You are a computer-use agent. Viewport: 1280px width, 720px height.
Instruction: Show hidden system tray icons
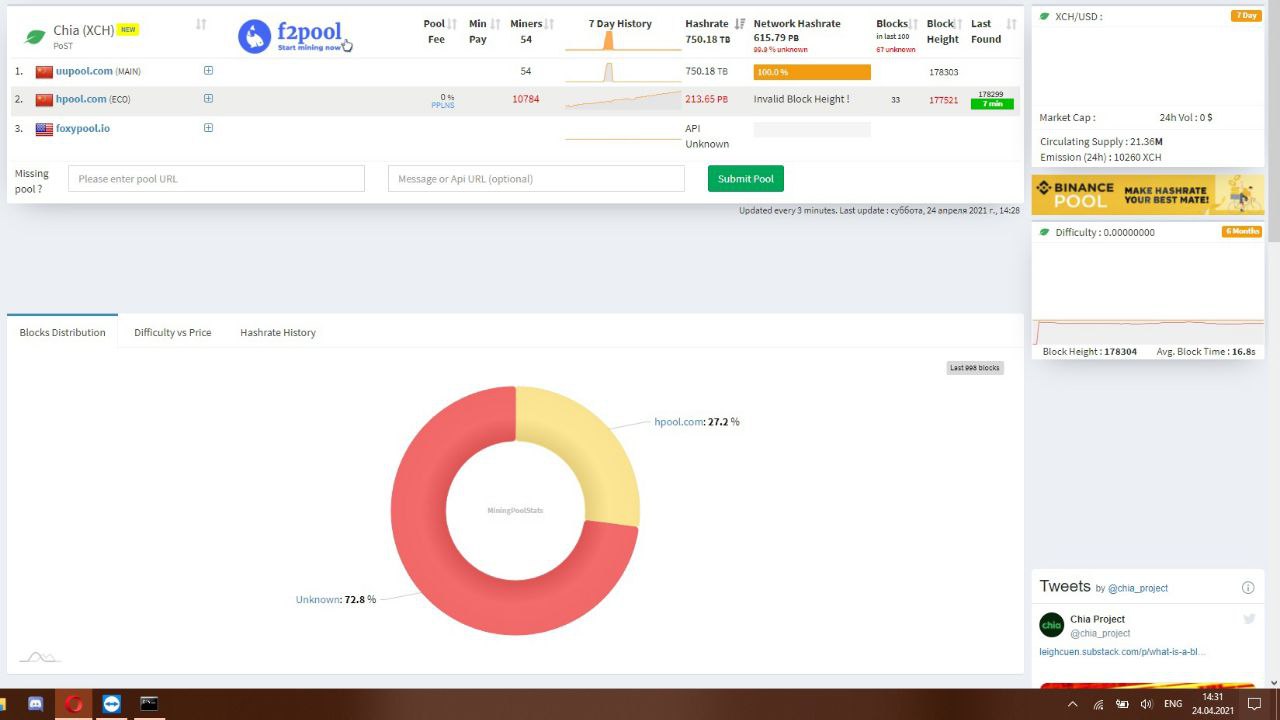[x=1073, y=704]
